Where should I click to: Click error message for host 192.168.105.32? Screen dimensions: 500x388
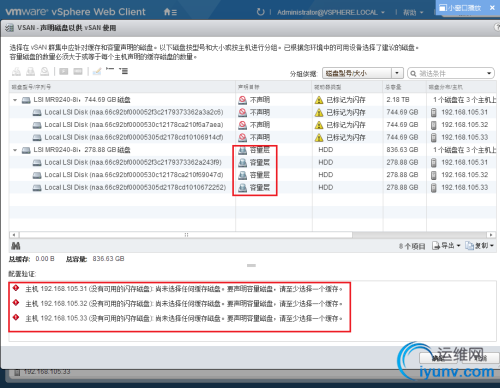coord(184,304)
